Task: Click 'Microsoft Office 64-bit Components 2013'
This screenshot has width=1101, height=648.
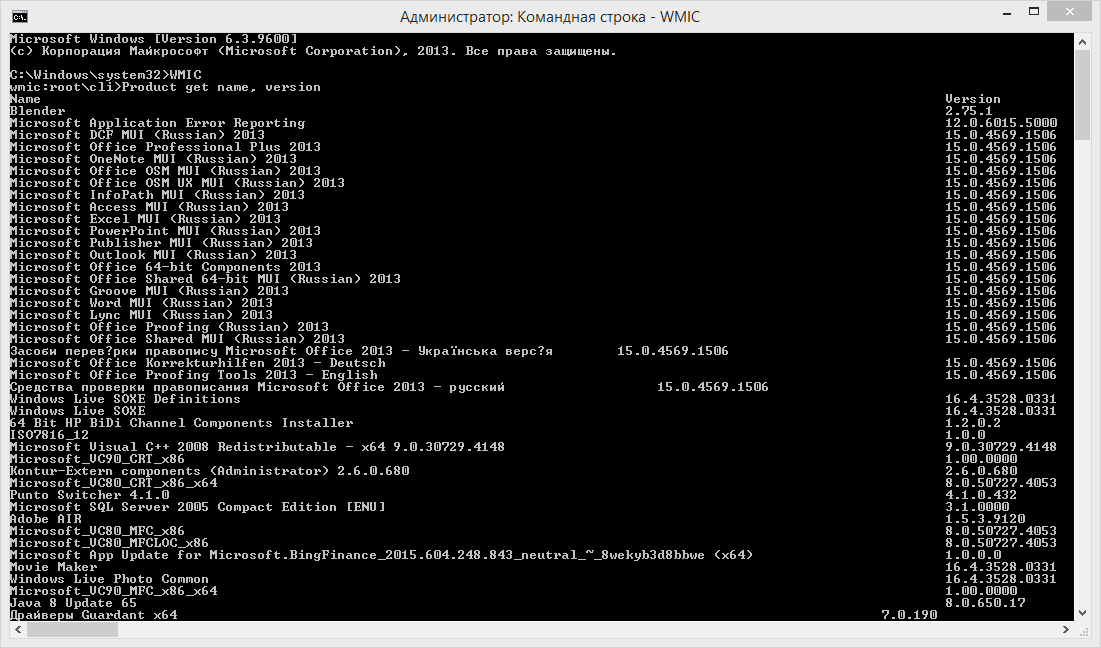Action: [x=165, y=267]
